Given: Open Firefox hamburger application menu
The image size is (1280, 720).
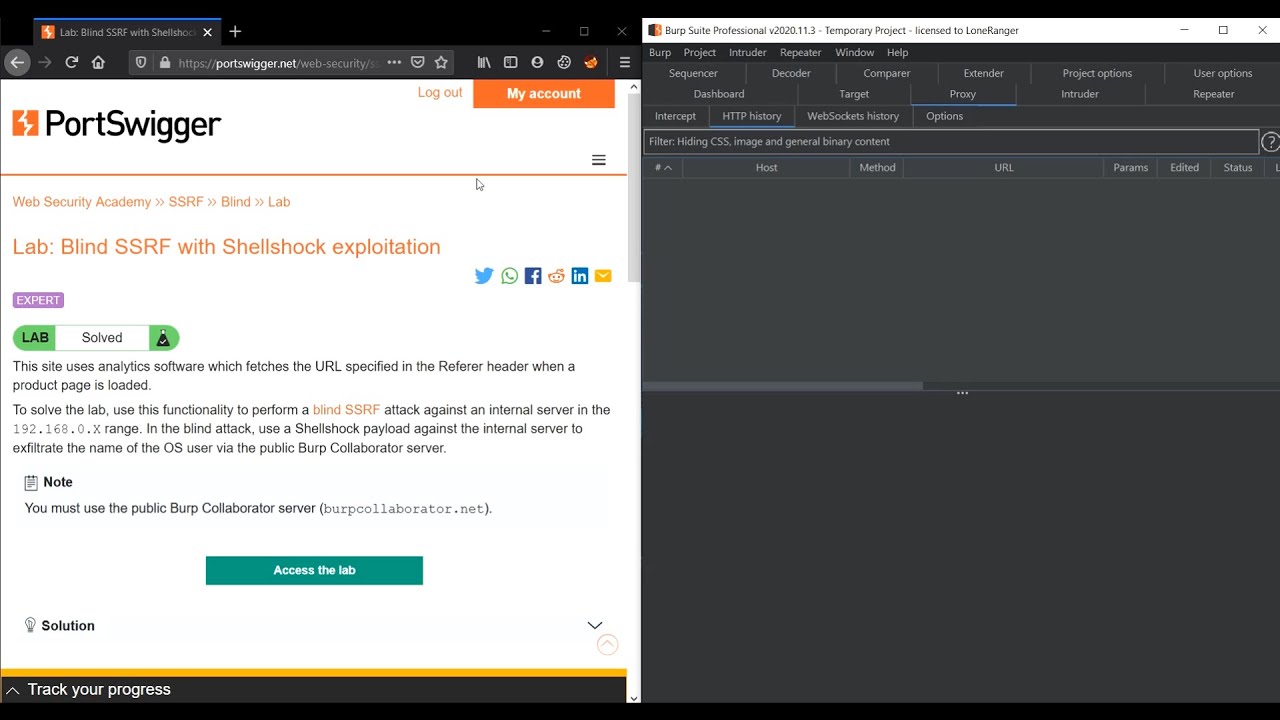Looking at the screenshot, I should [625, 62].
